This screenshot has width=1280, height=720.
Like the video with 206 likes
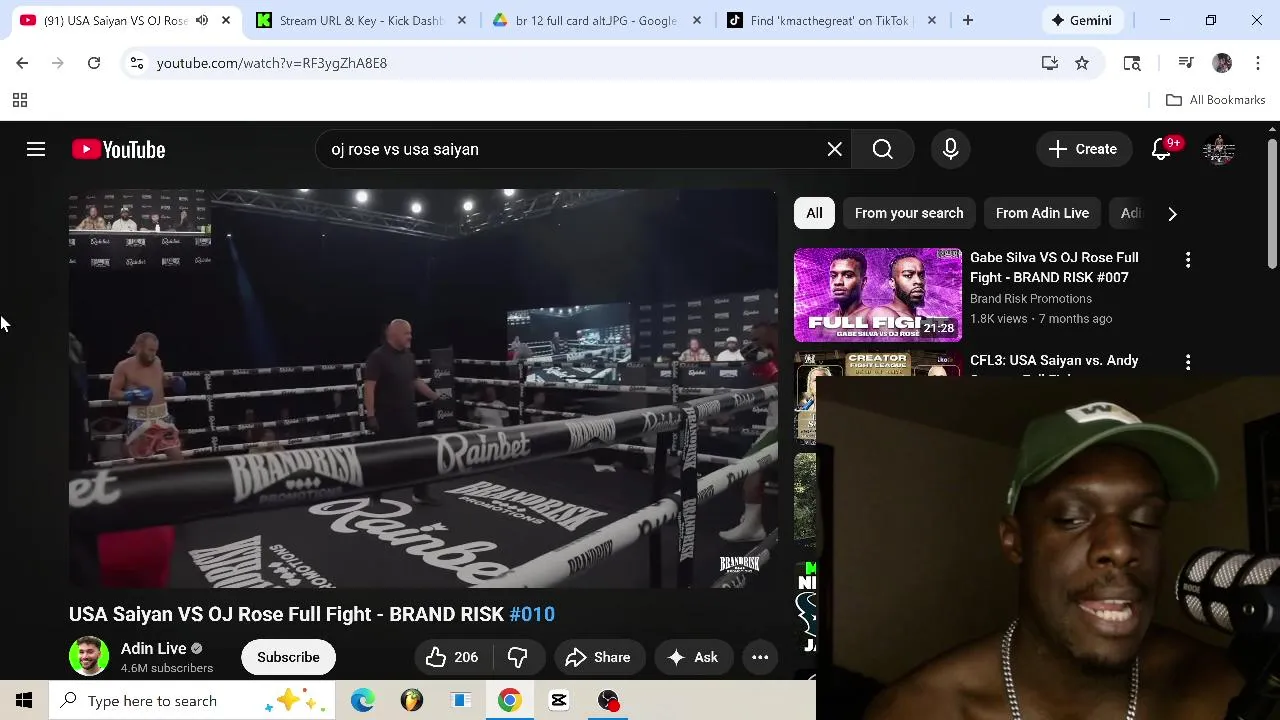point(451,657)
